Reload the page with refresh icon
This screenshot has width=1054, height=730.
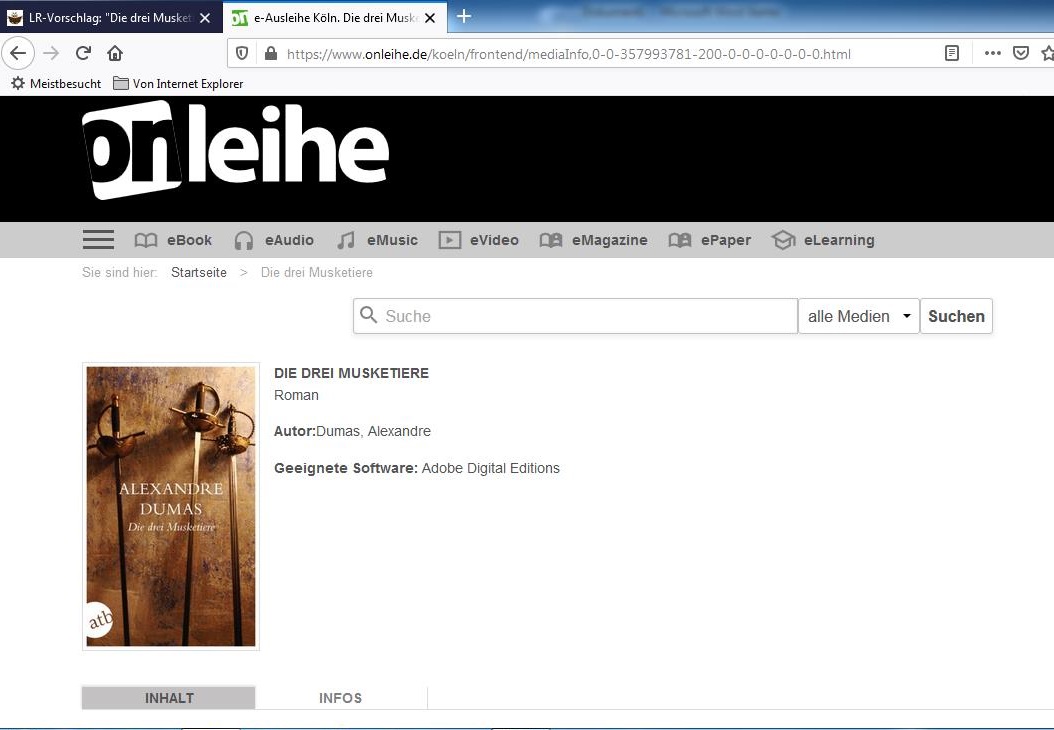point(83,53)
